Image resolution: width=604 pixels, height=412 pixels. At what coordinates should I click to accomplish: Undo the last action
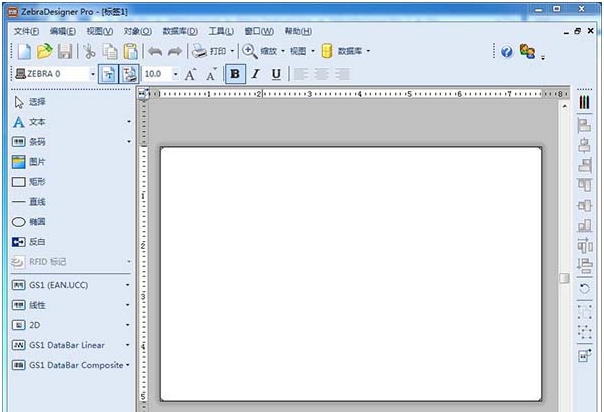(x=155, y=51)
